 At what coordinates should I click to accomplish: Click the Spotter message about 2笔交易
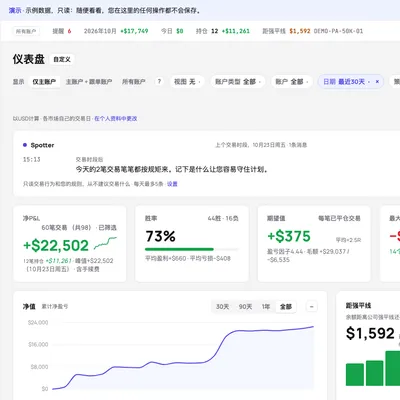click(x=172, y=169)
